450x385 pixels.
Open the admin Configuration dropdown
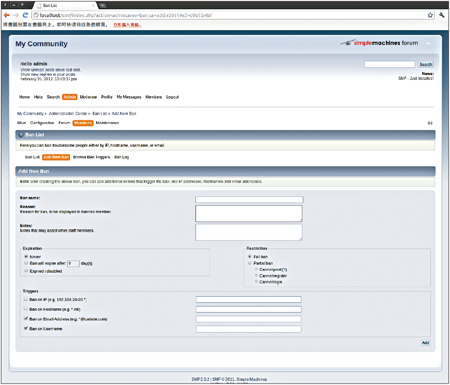[x=42, y=123]
